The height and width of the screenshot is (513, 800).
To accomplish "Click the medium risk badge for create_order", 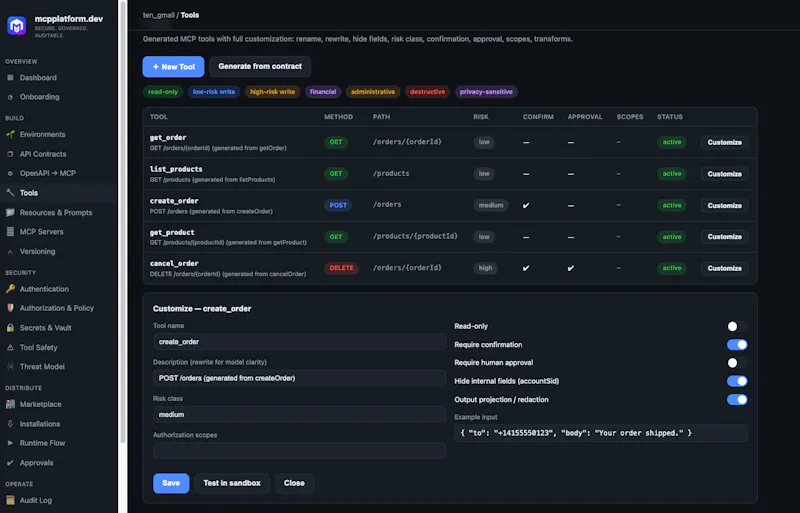I will (491, 205).
